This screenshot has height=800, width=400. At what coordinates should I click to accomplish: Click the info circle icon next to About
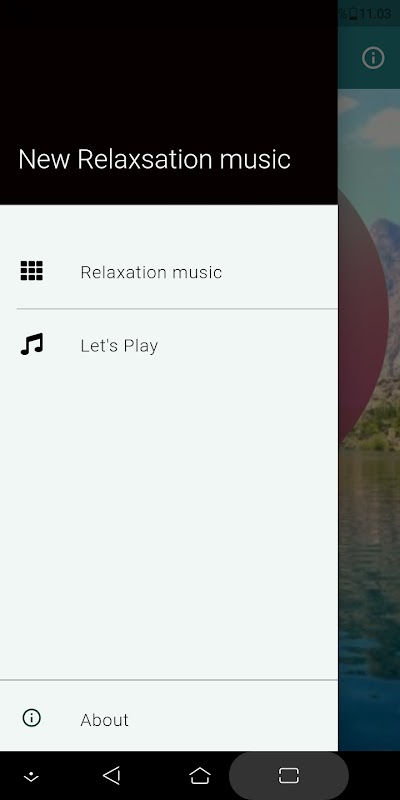click(x=32, y=718)
